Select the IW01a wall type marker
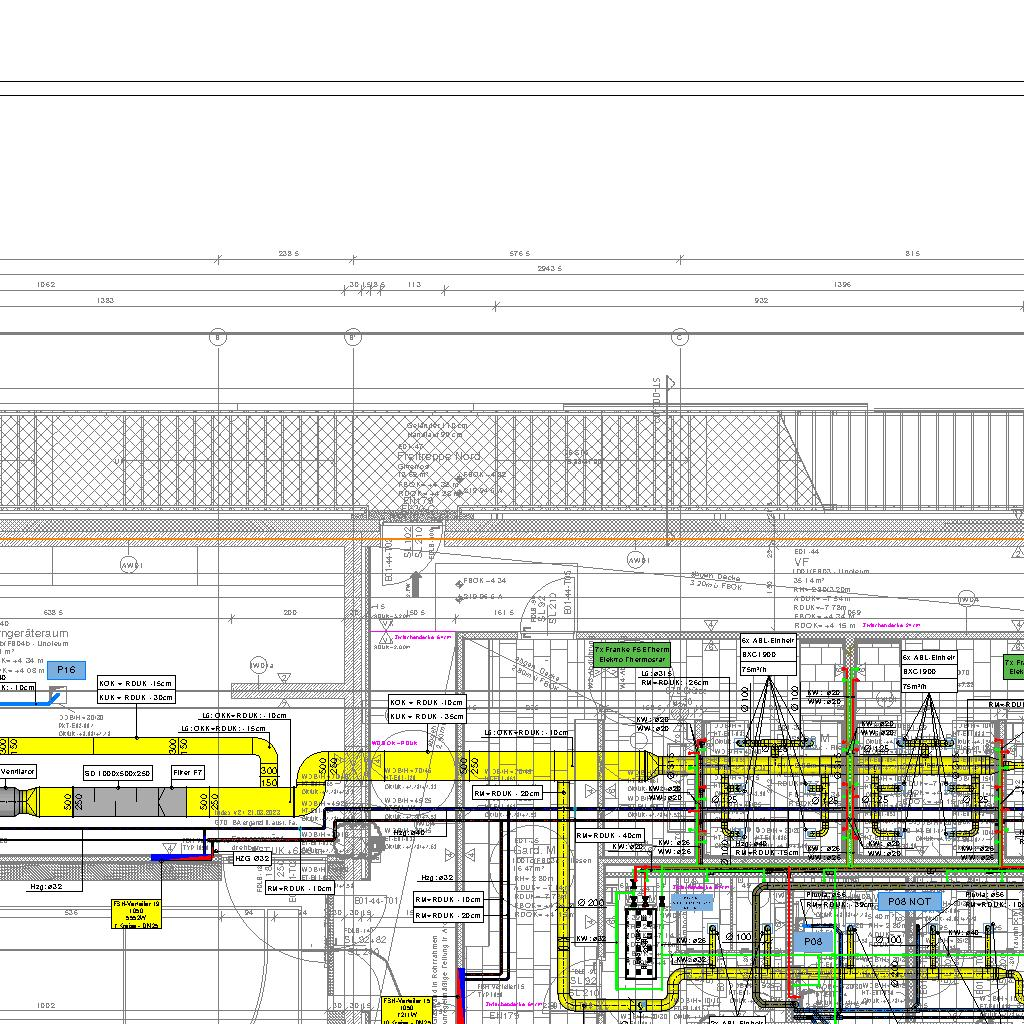Screen dimensions: 1024x1024 tap(259, 665)
